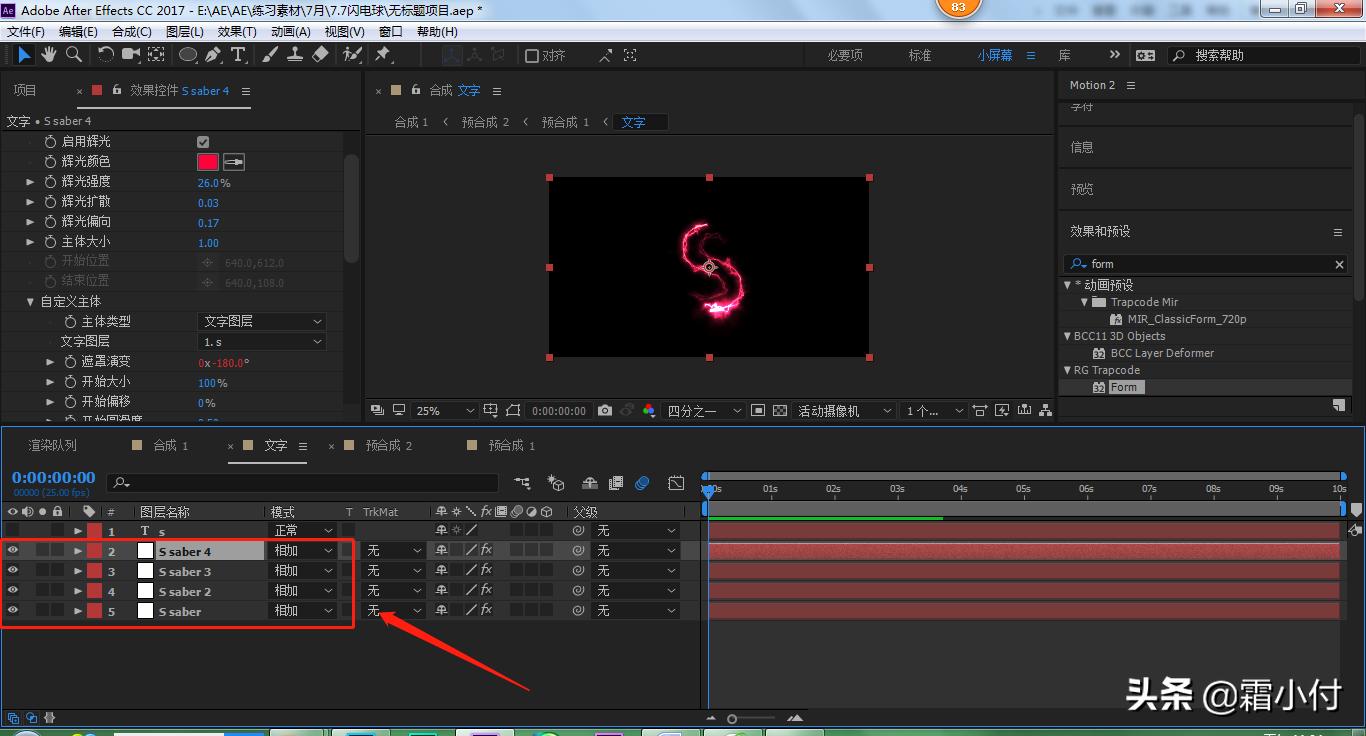Pick the Eraser tool

(x=320, y=55)
